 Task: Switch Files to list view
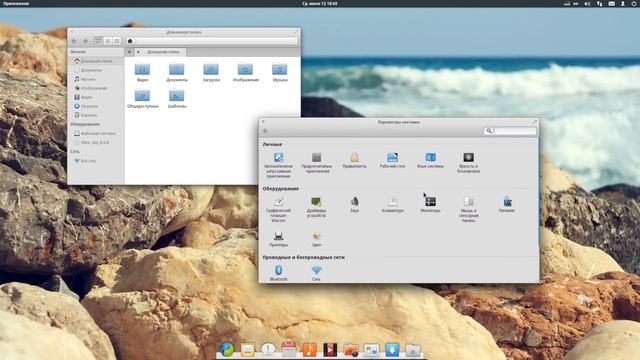coord(108,41)
